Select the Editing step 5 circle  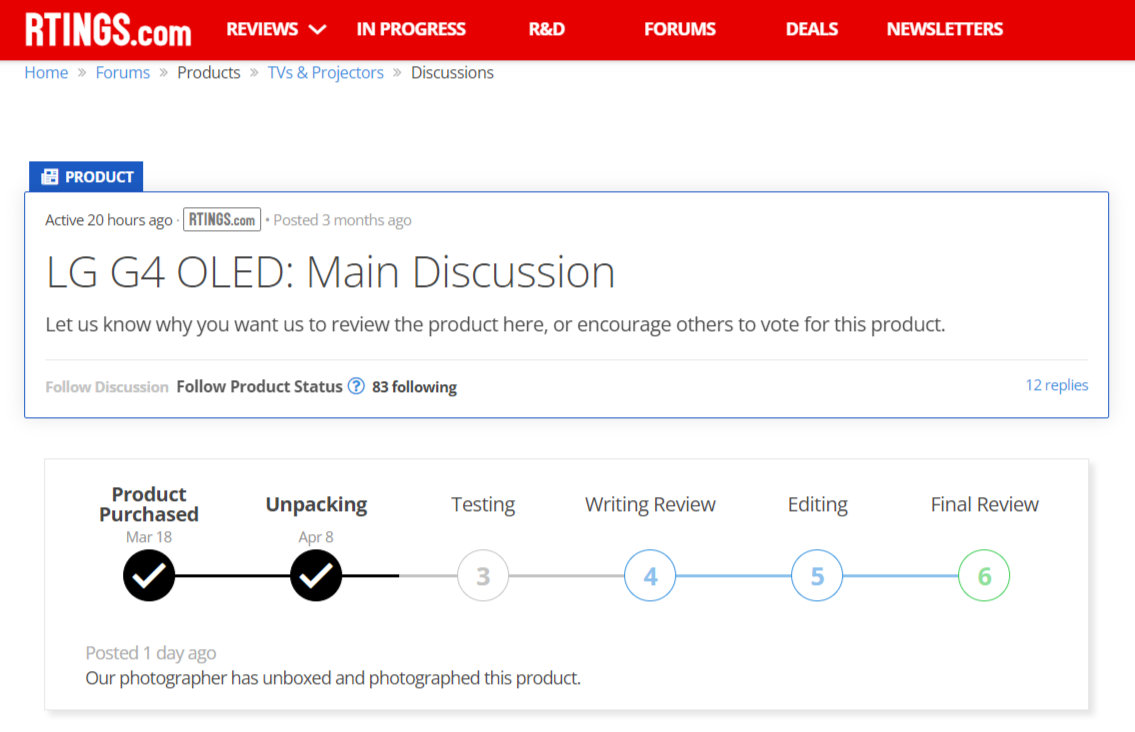[x=817, y=577]
